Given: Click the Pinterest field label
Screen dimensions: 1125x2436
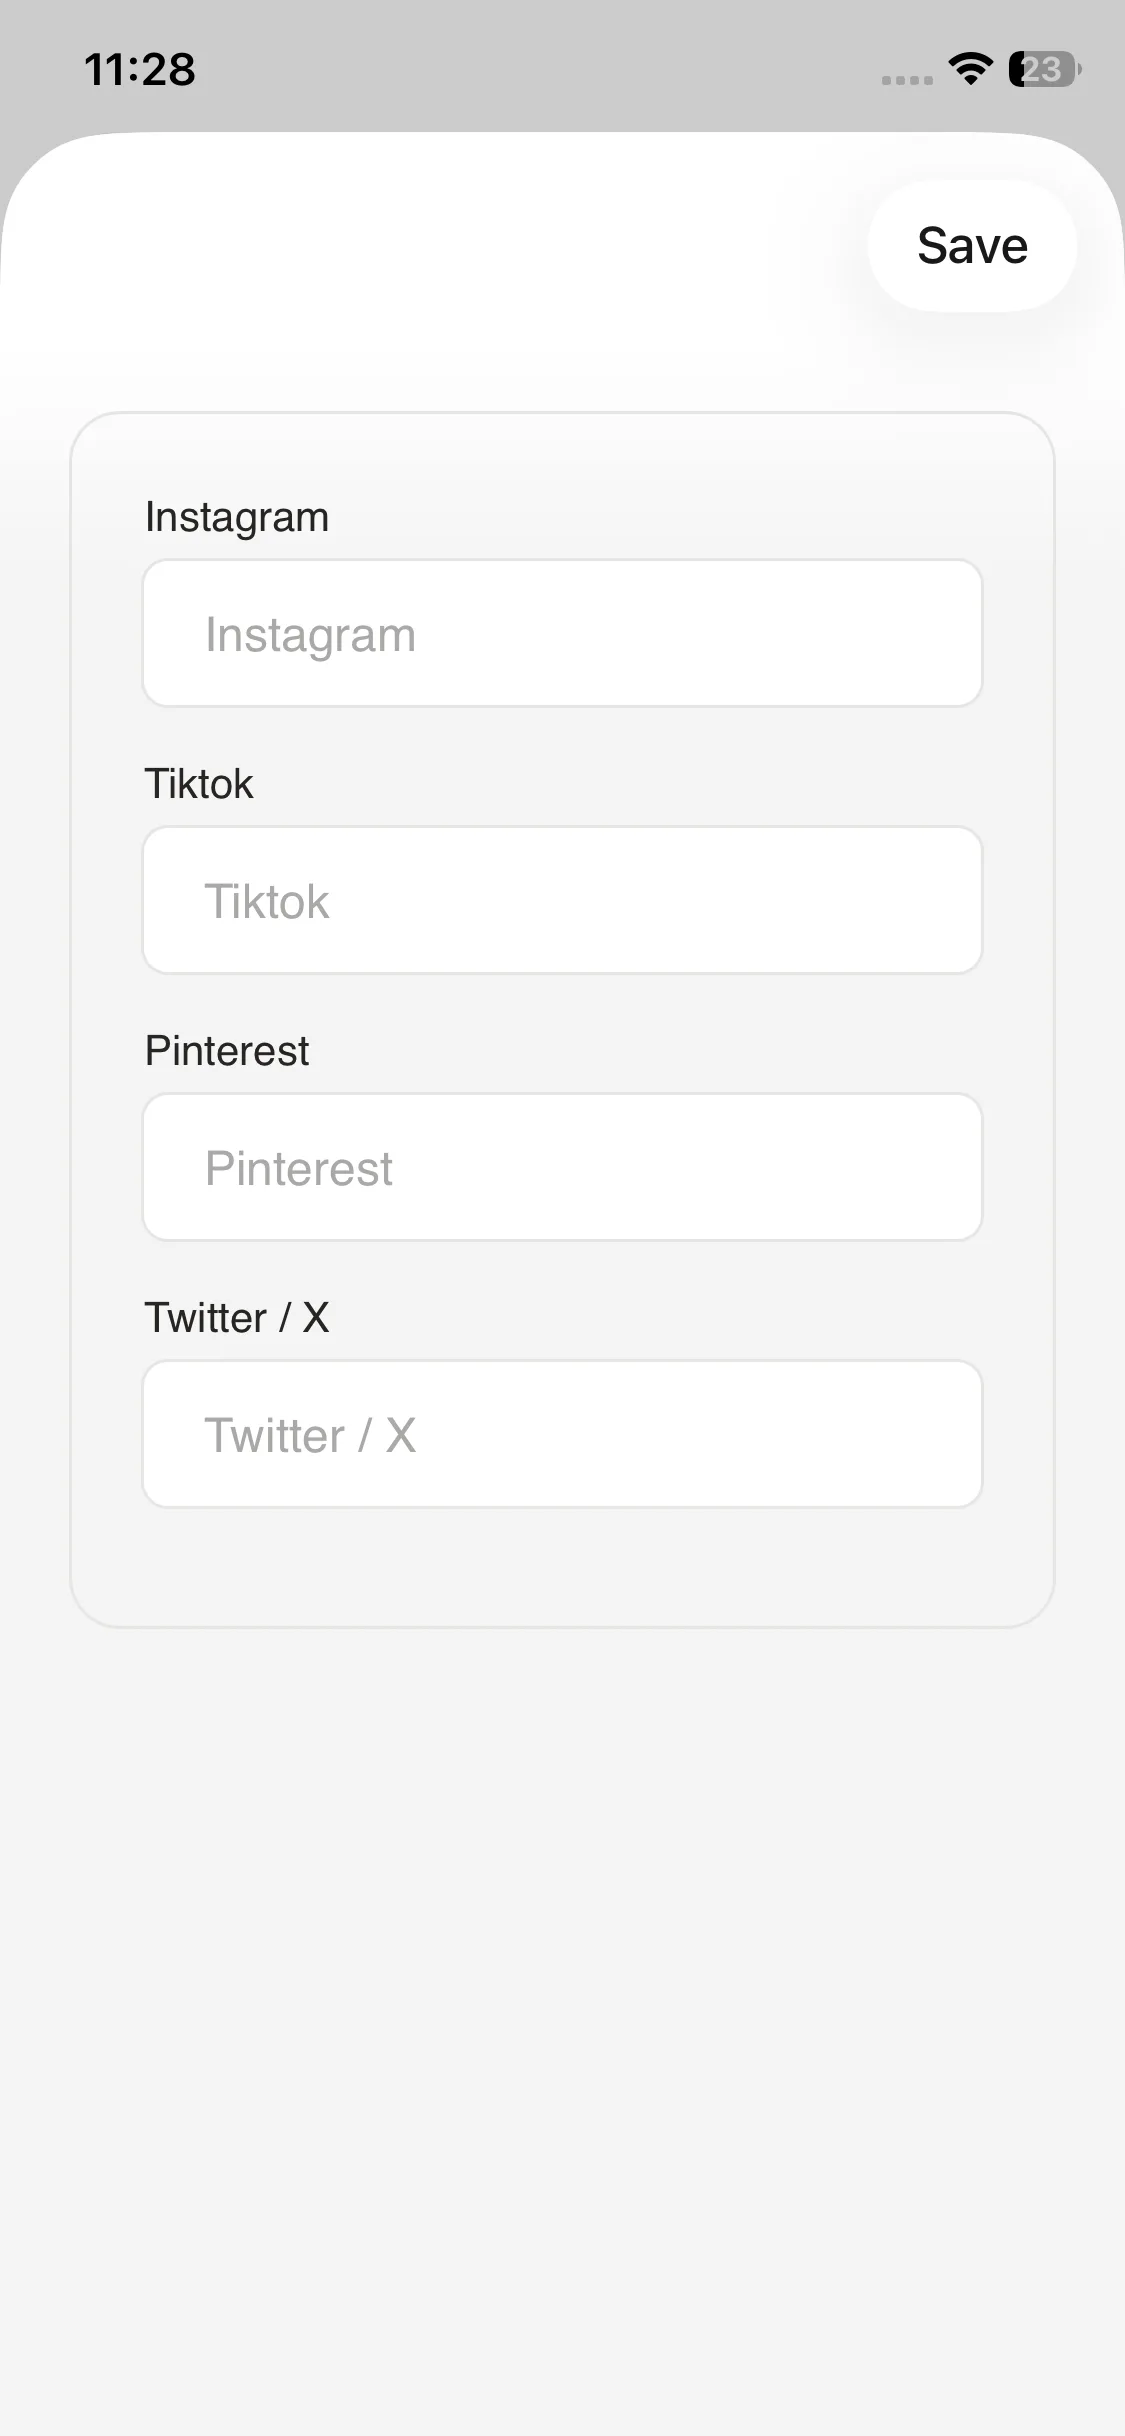Looking at the screenshot, I should pyautogui.click(x=227, y=1051).
